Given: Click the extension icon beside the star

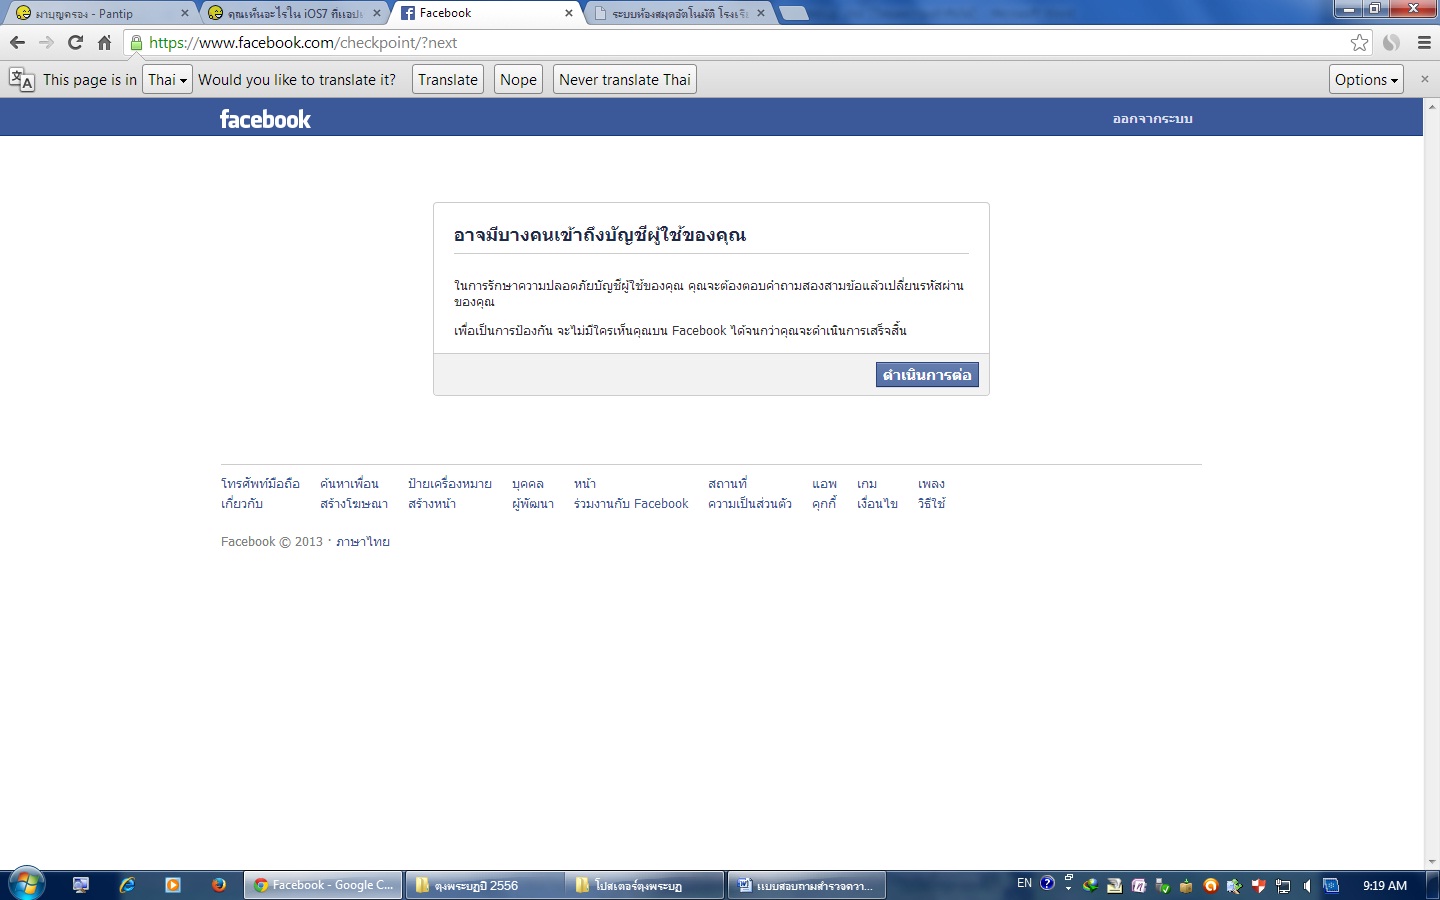Looking at the screenshot, I should pyautogui.click(x=1391, y=42).
